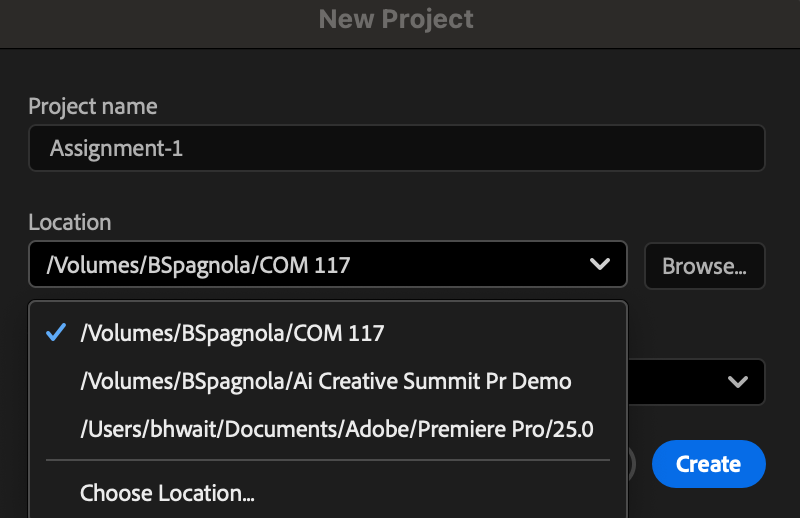800x518 pixels.
Task: Click the separator line above Choose Location
Action: pos(327,460)
